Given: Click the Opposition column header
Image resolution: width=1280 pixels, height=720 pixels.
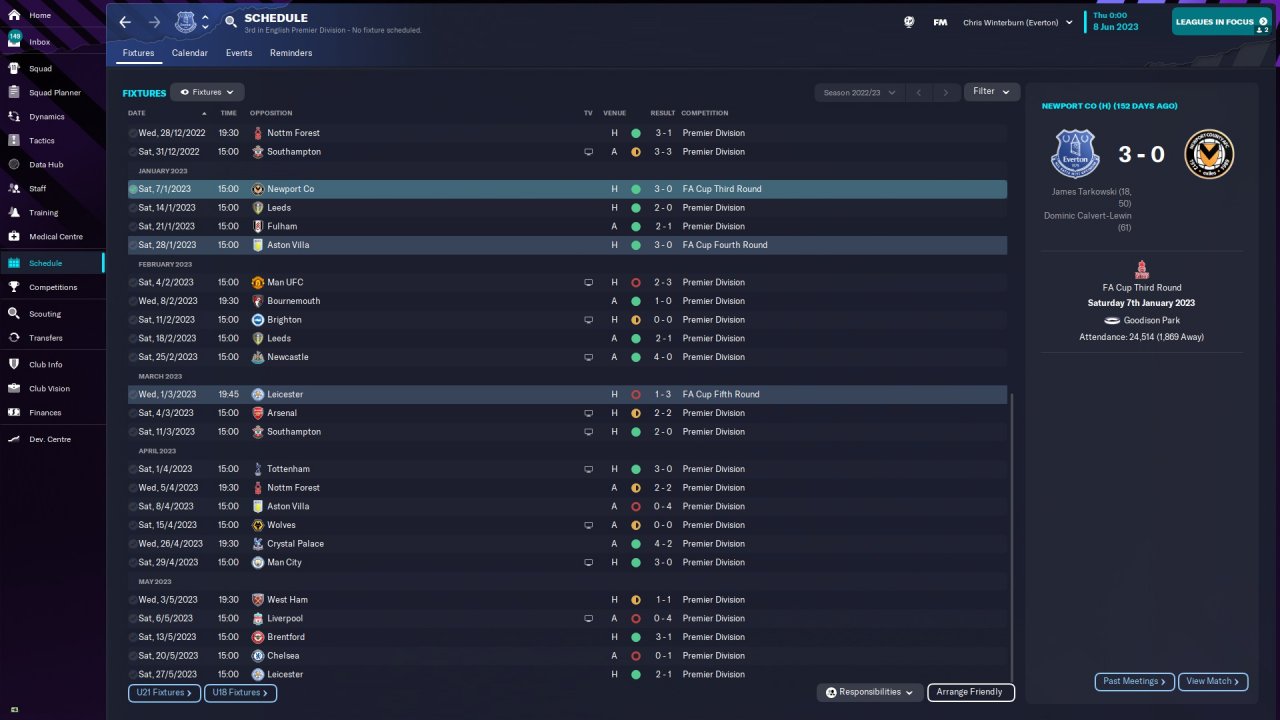Looking at the screenshot, I should pos(271,113).
